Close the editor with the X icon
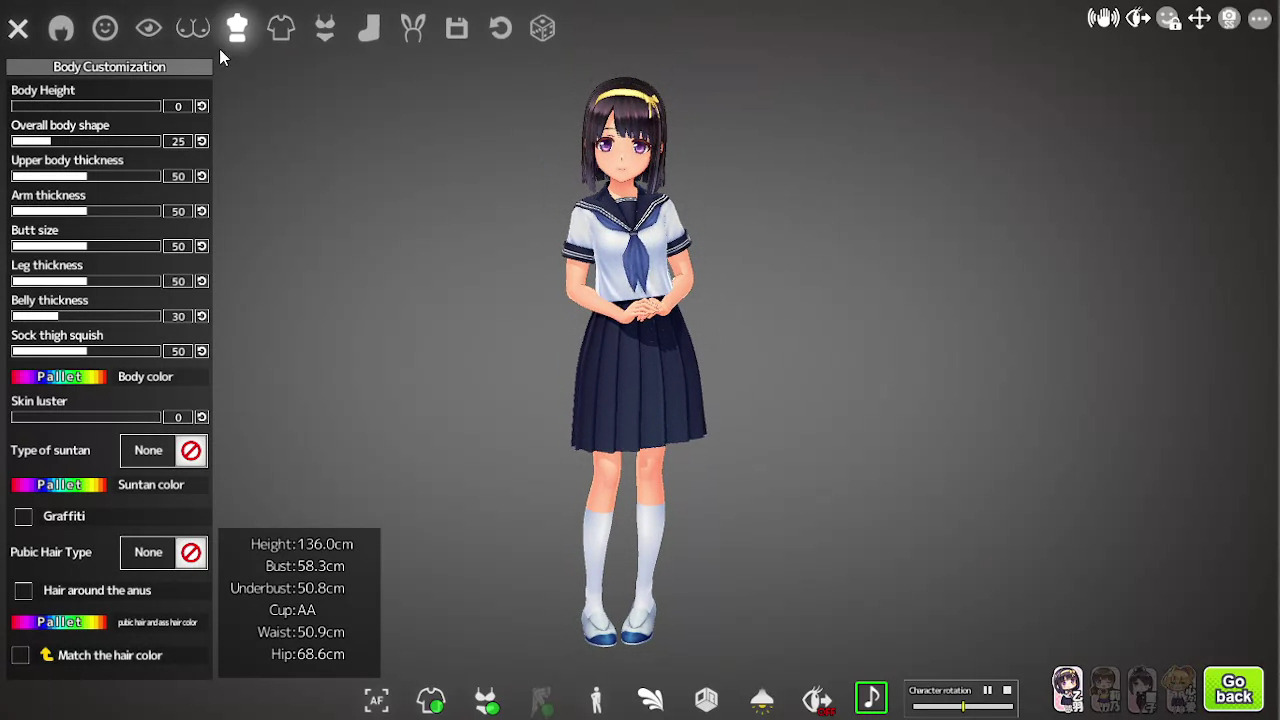This screenshot has height=720, width=1280. [18, 29]
